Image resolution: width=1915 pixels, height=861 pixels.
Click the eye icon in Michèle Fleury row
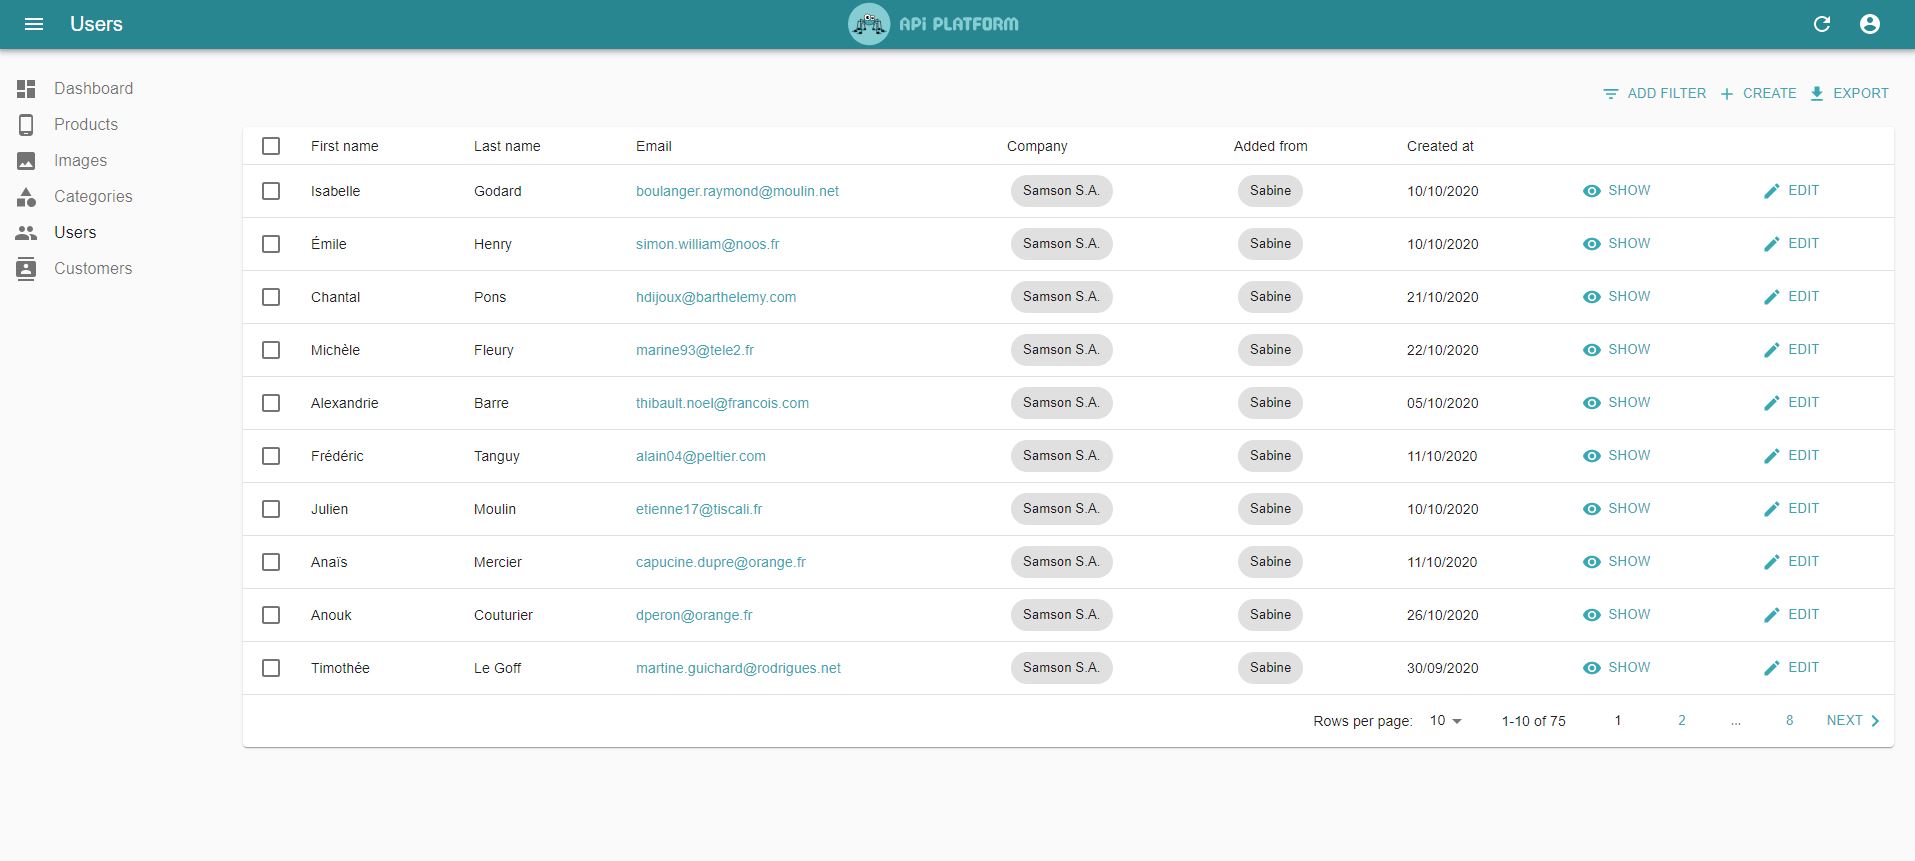pyautogui.click(x=1592, y=350)
